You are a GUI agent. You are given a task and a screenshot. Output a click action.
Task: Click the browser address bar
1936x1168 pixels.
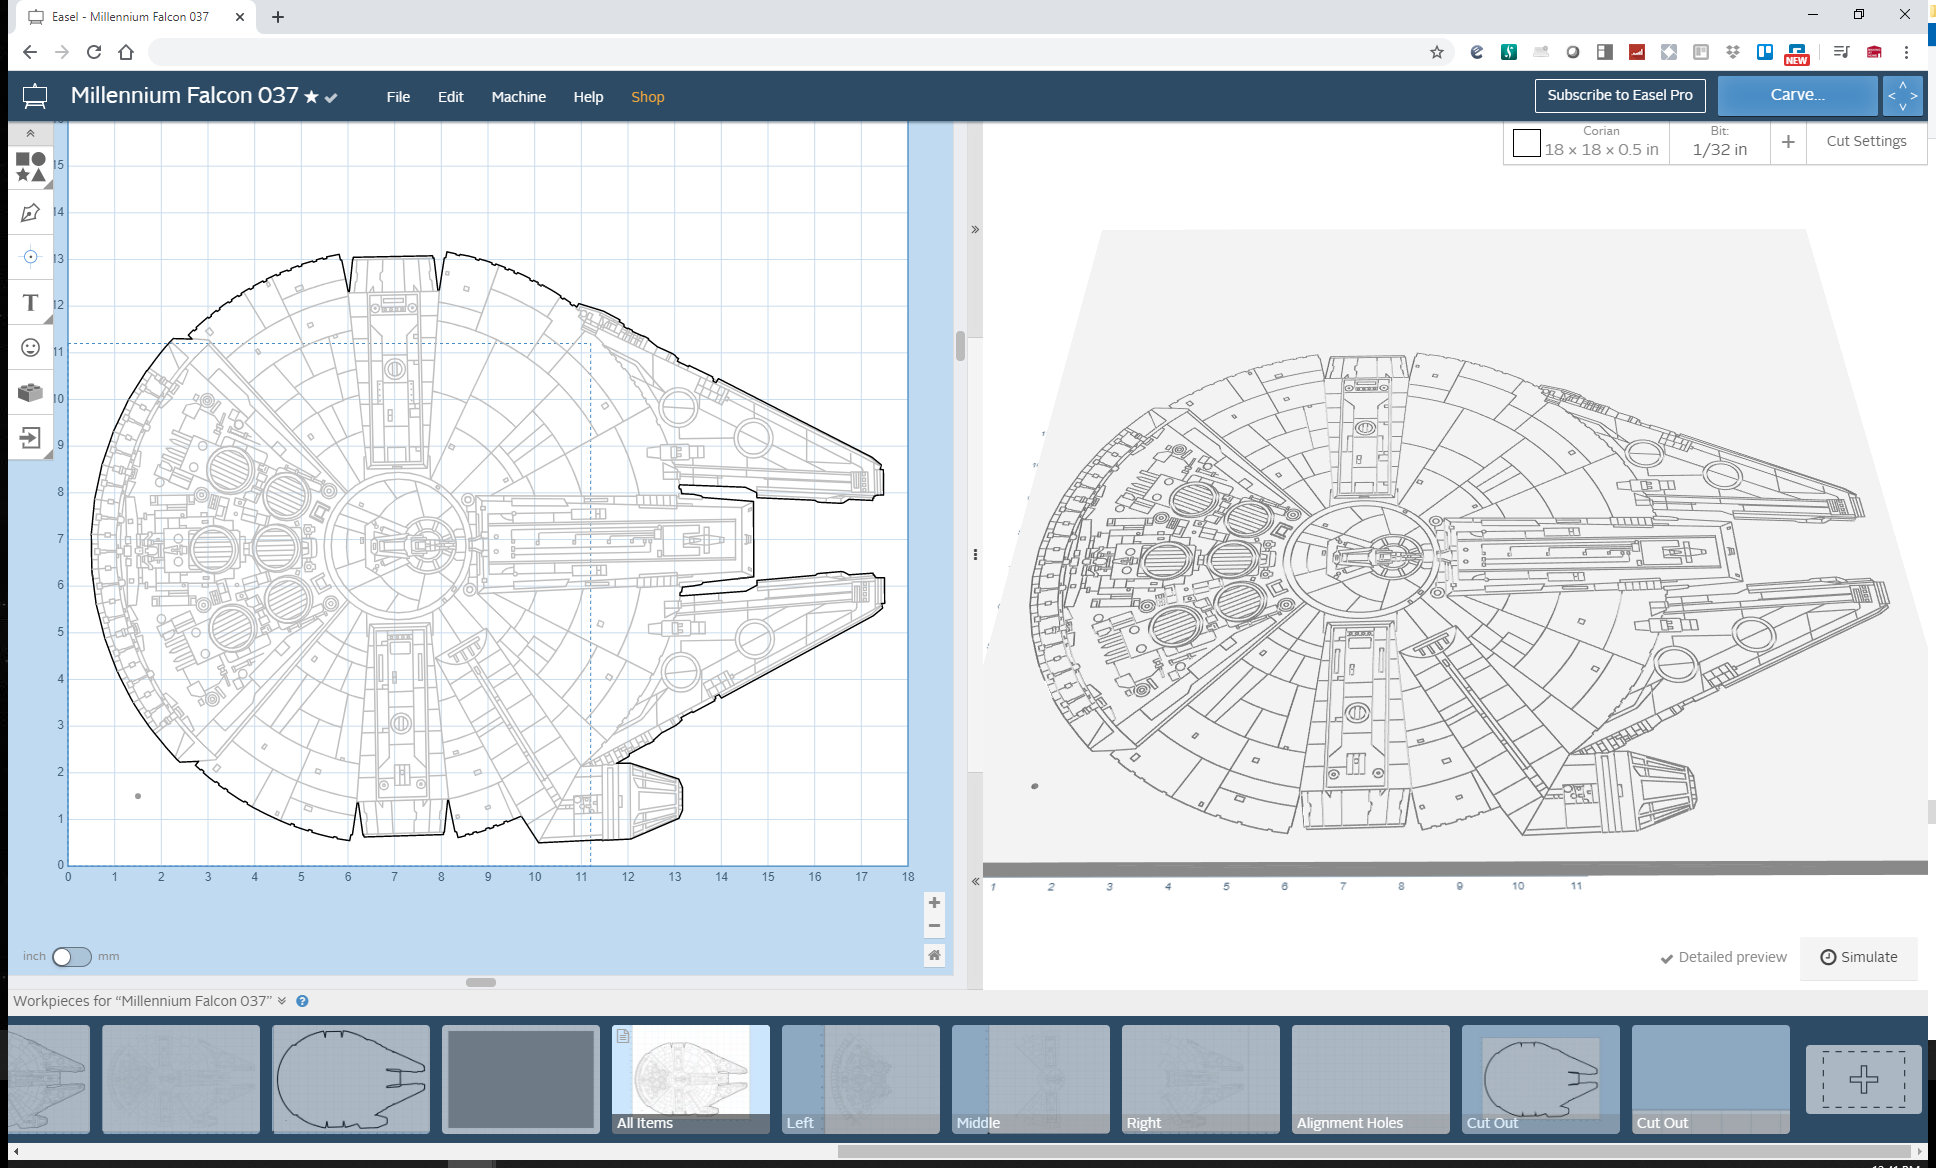(790, 52)
